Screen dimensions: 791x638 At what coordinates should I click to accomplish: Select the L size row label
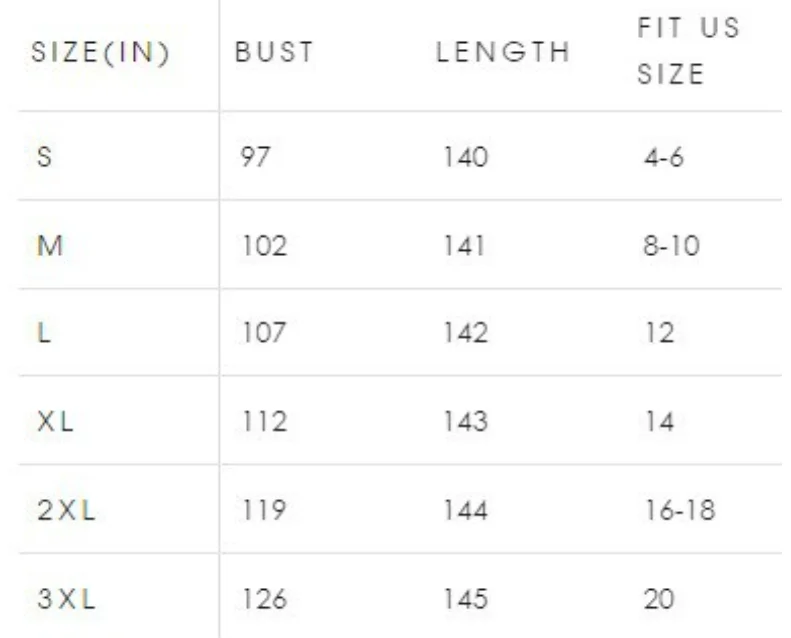pos(44,333)
